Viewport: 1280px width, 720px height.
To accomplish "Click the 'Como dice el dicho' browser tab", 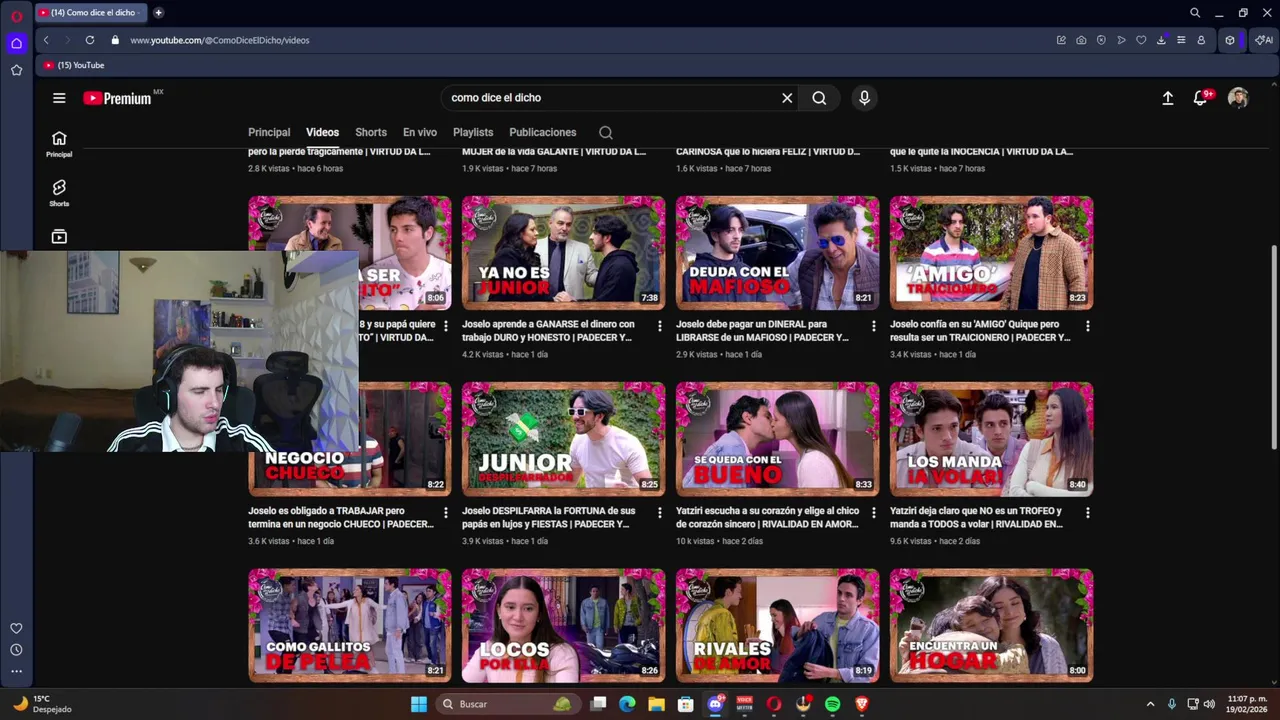I will pyautogui.click(x=90, y=13).
